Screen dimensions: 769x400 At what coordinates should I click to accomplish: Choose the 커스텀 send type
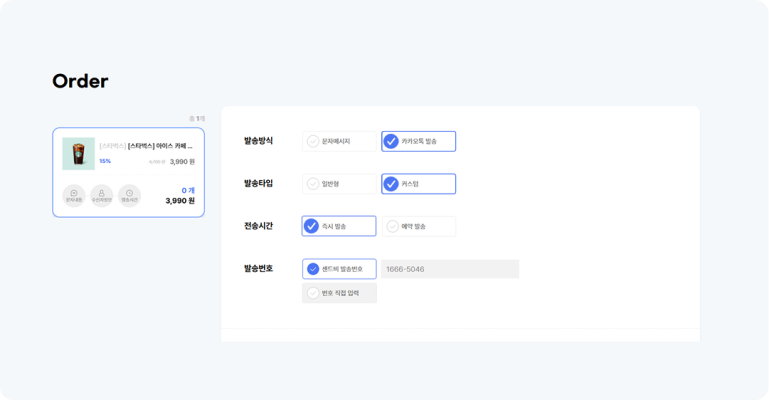pos(418,184)
